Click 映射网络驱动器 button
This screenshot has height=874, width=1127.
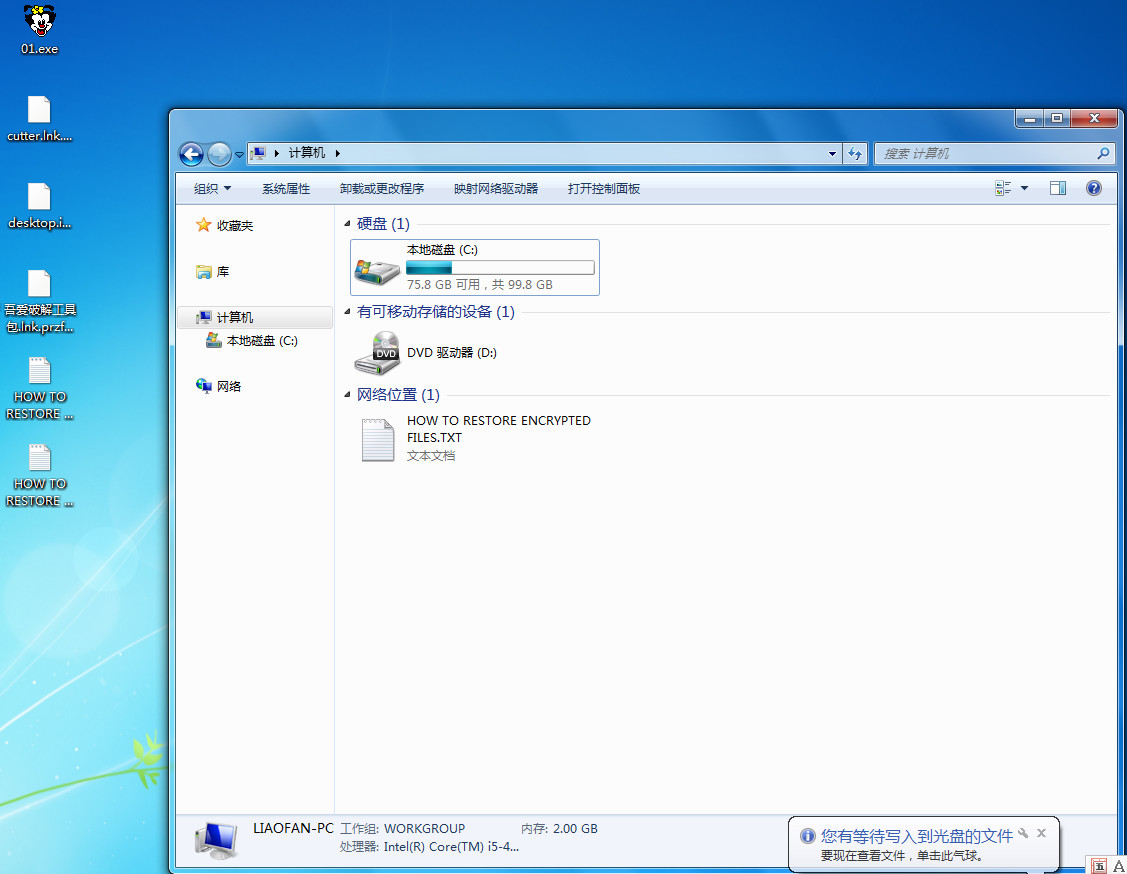[x=496, y=188]
